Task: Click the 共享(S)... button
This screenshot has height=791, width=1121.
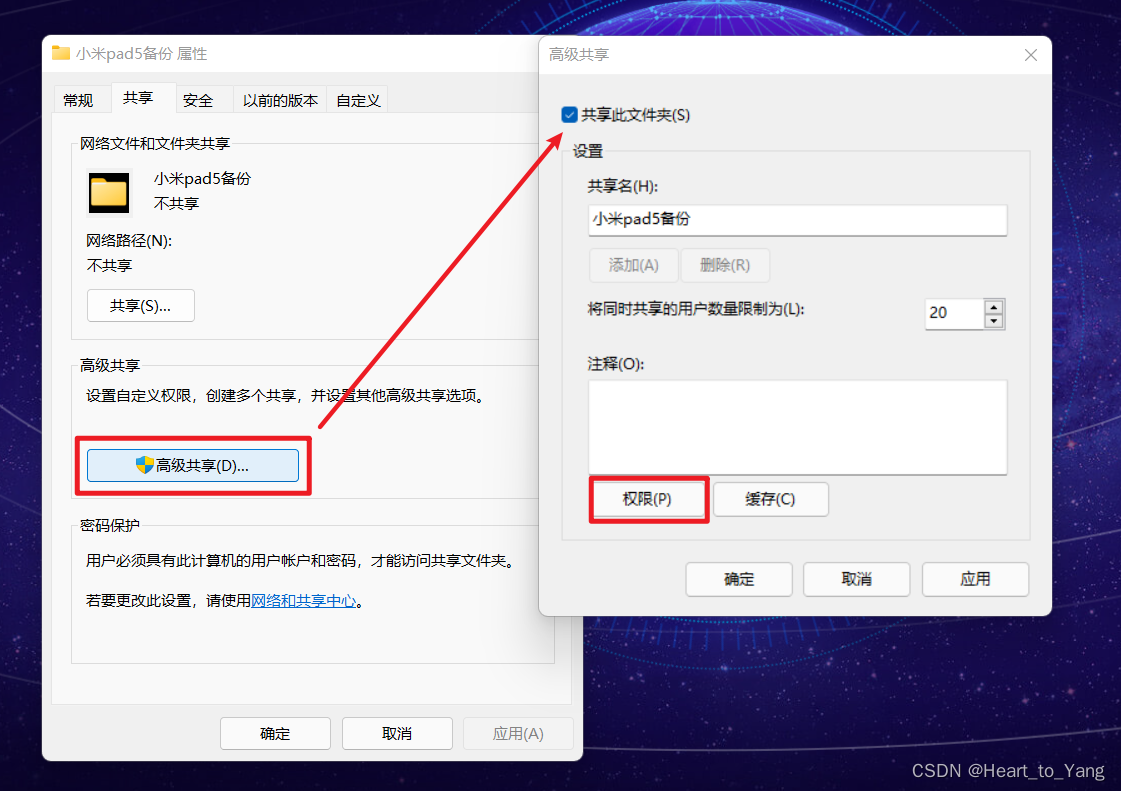Action: (x=140, y=305)
